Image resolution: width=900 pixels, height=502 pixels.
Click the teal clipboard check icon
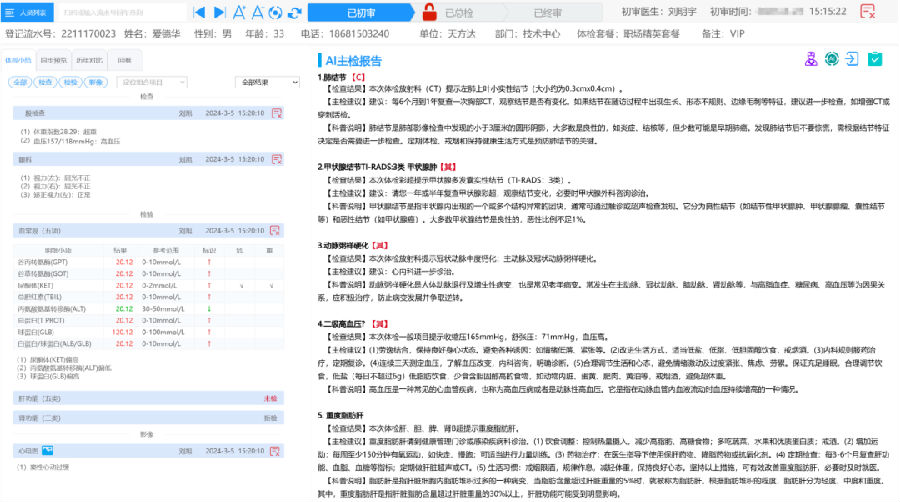point(874,60)
